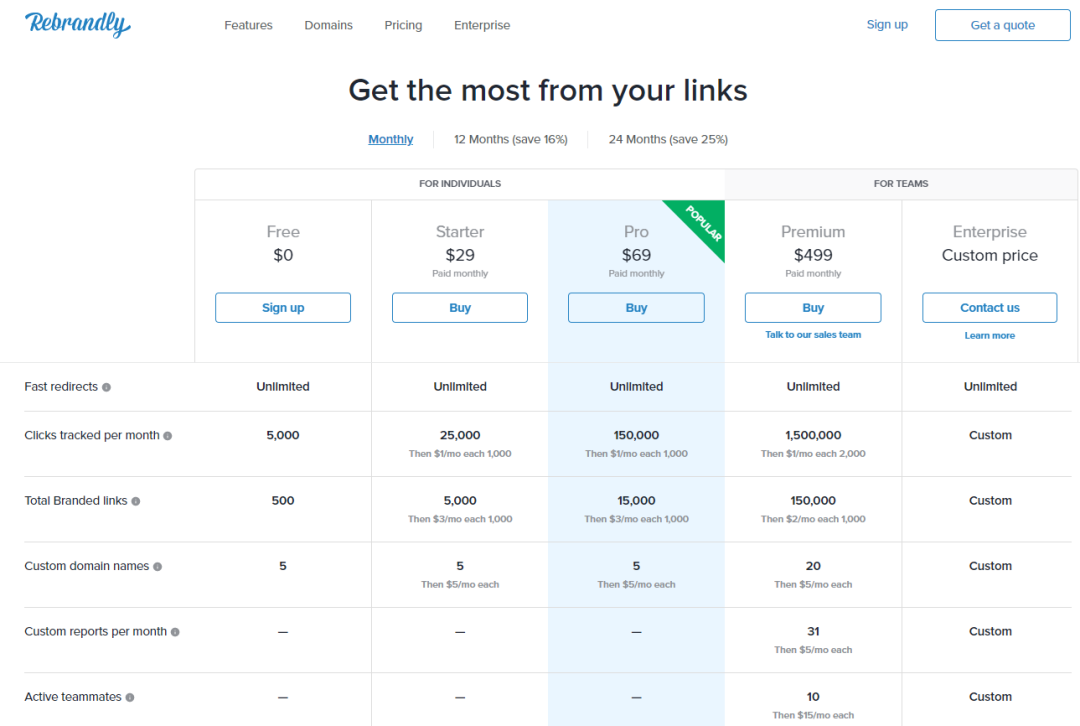Click the Premium plan title

[813, 231]
